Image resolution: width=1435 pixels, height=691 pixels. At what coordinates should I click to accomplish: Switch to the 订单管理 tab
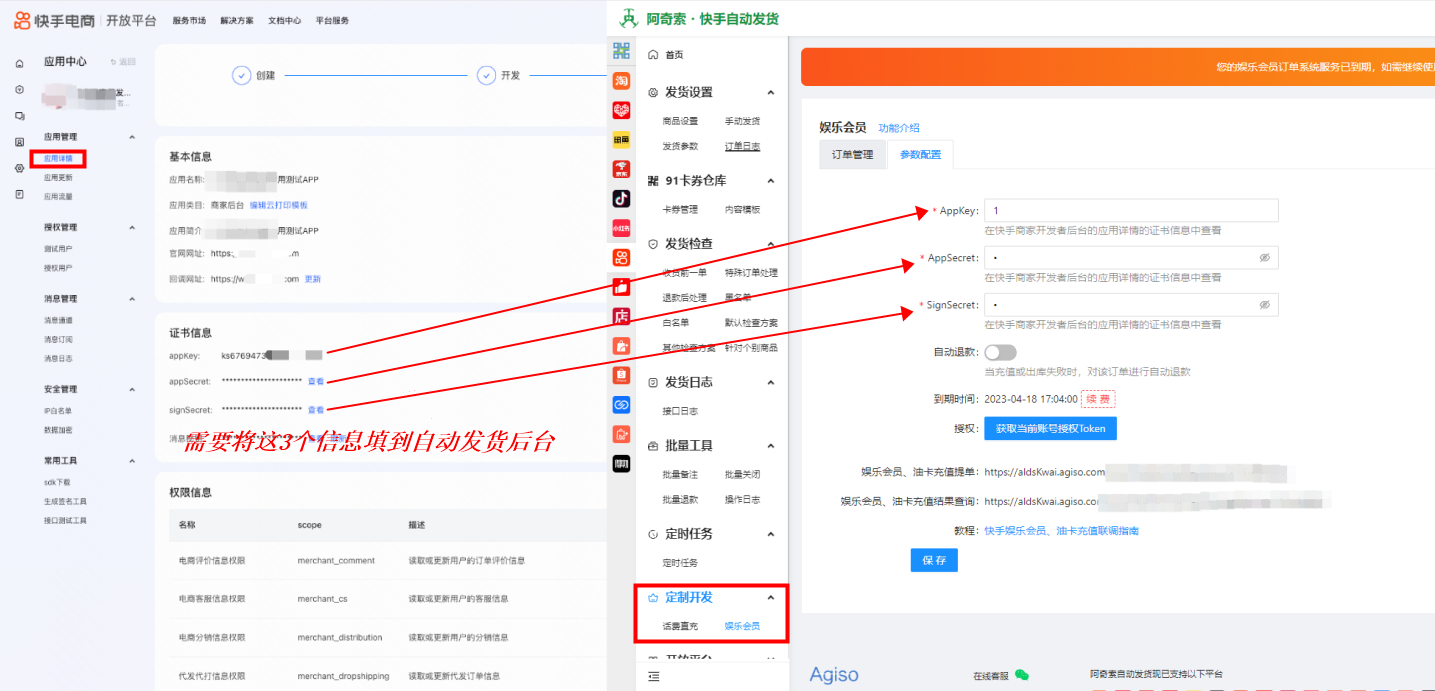(852, 154)
